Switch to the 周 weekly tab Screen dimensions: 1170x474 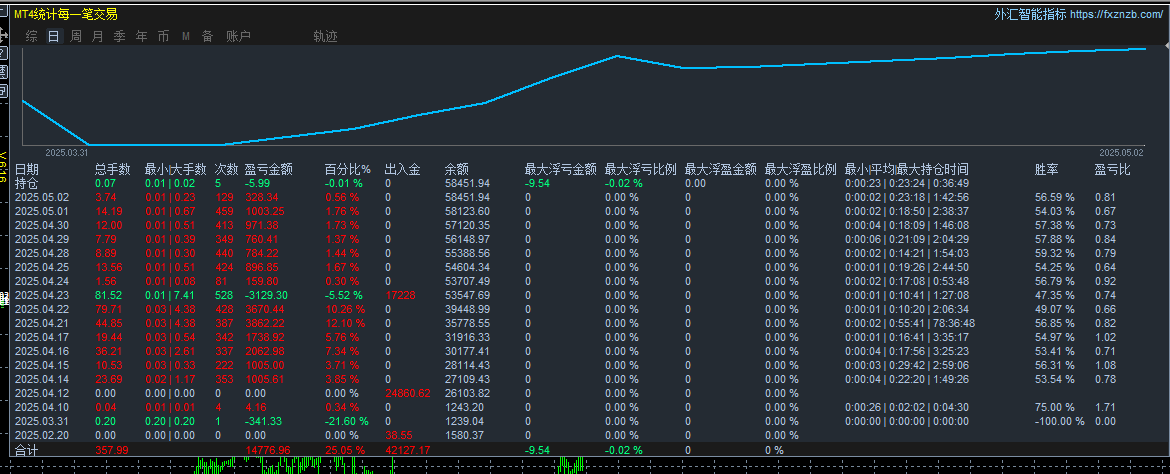(76, 36)
